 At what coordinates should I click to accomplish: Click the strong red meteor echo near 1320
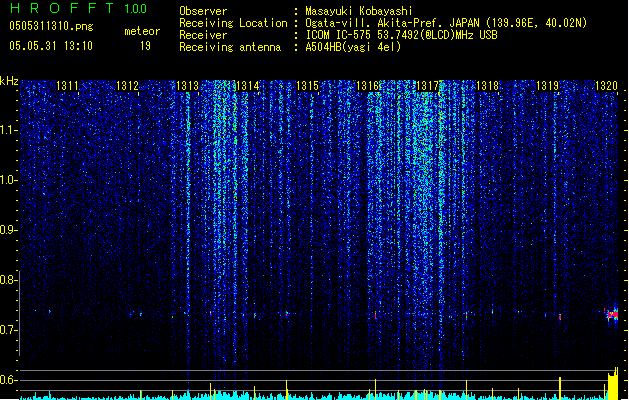612,315
